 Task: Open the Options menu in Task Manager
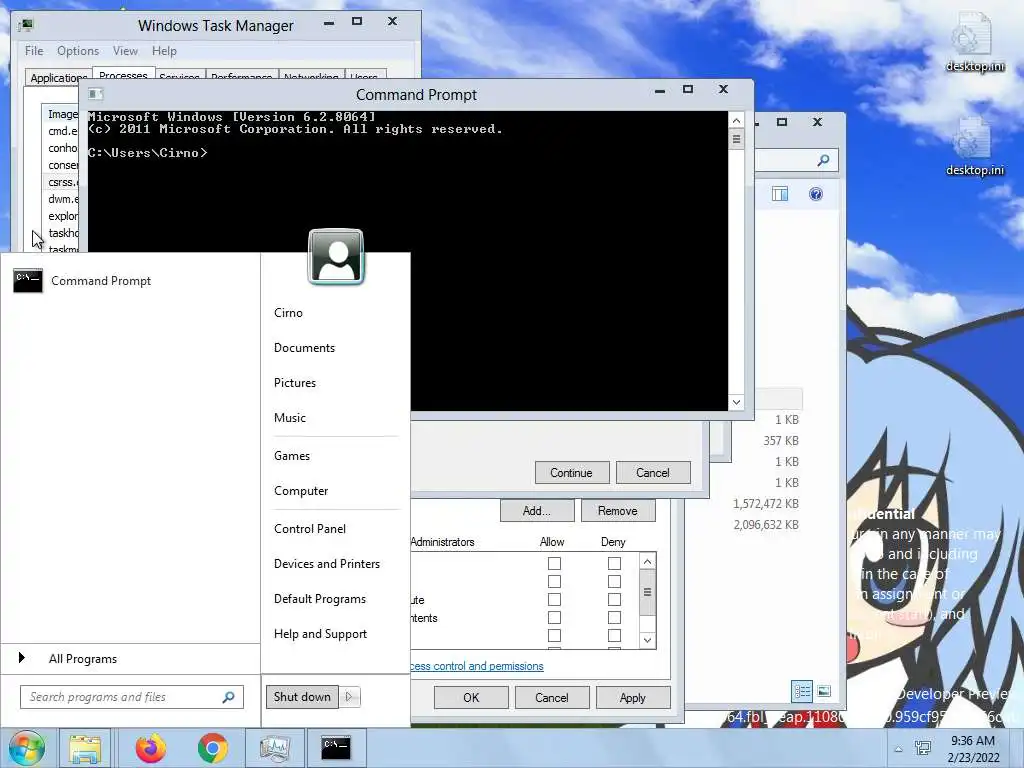(x=78, y=51)
